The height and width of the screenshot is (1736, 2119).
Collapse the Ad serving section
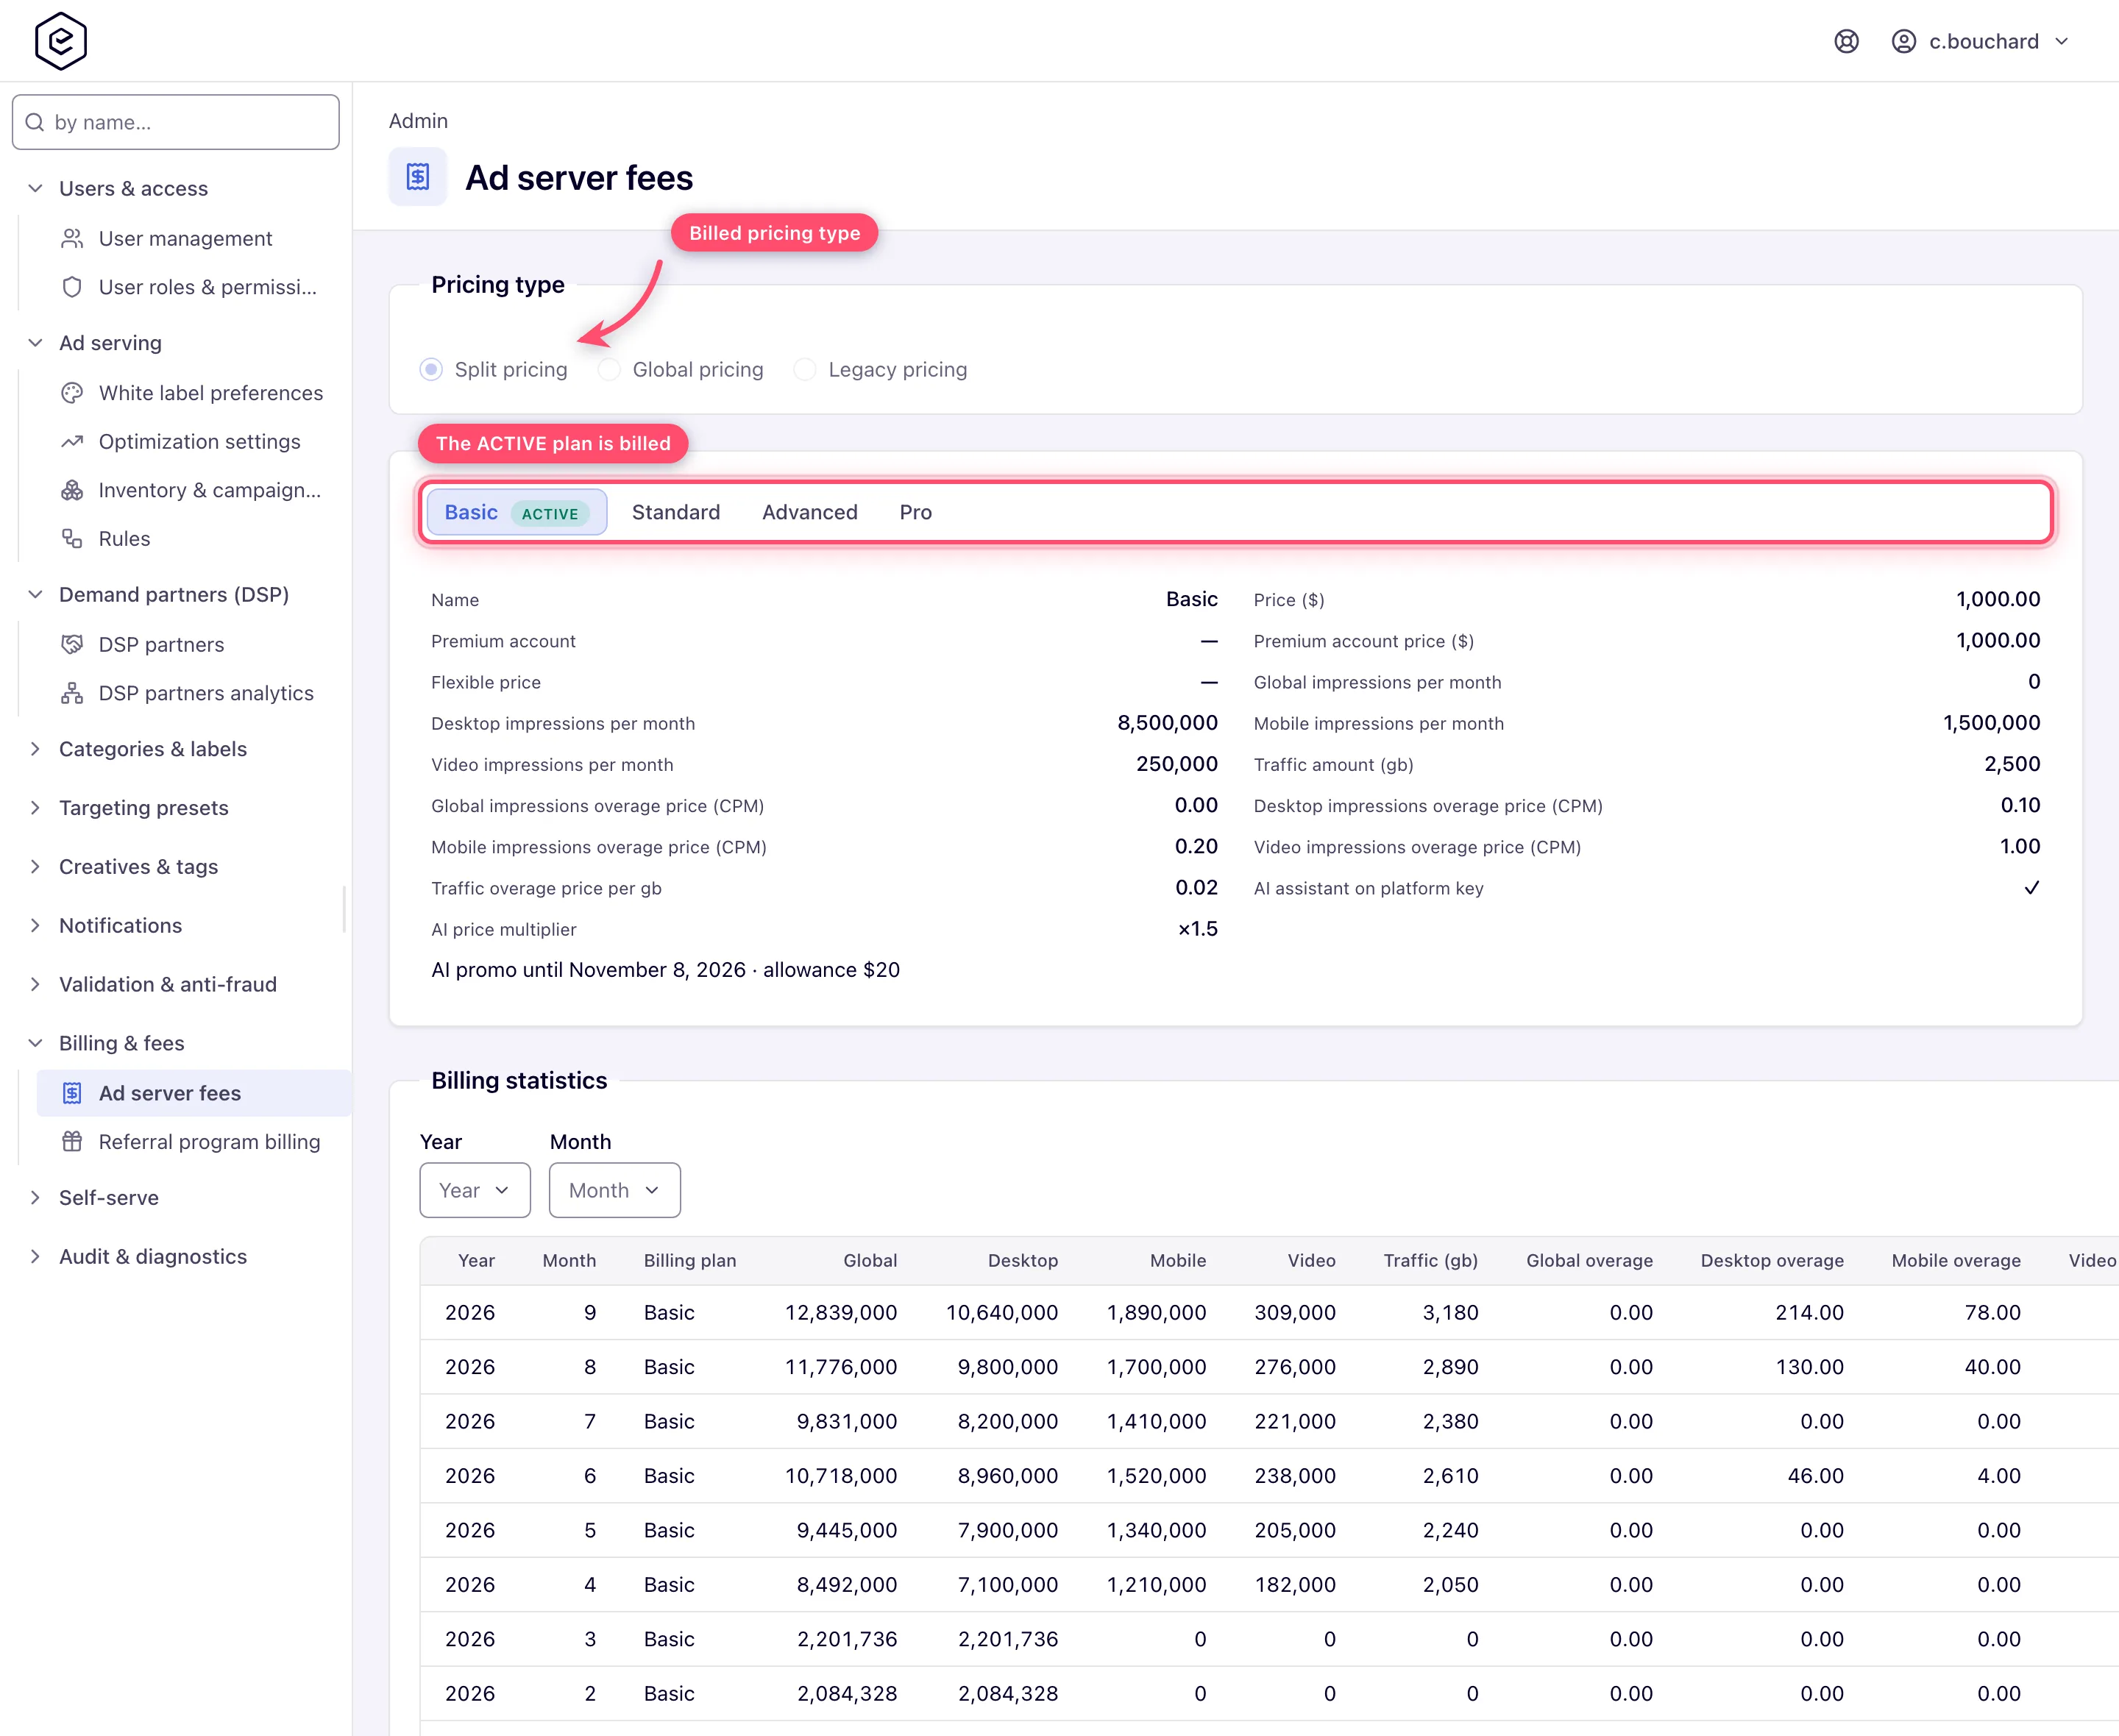pyautogui.click(x=35, y=342)
